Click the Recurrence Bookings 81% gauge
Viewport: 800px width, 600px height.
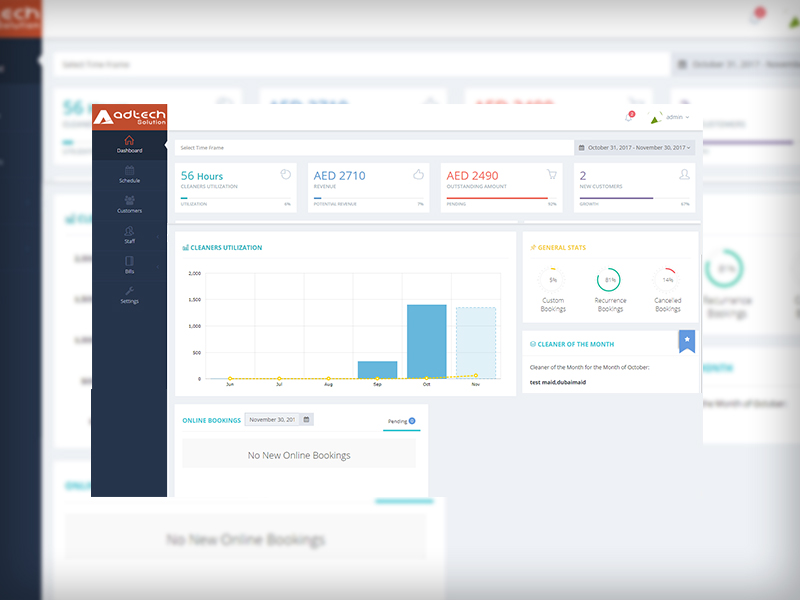click(x=609, y=280)
